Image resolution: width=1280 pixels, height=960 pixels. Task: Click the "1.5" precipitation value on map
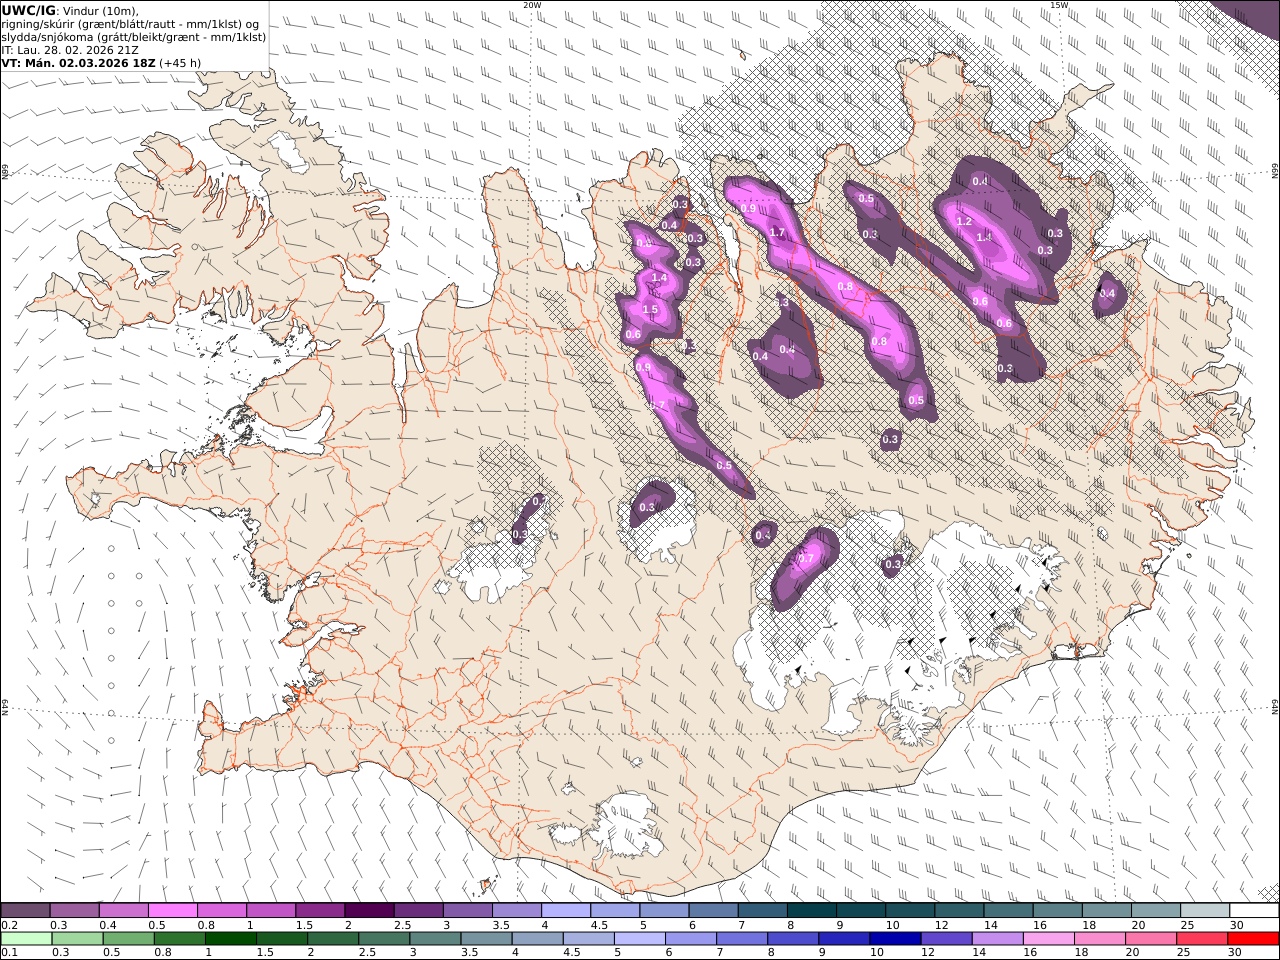tap(650, 309)
